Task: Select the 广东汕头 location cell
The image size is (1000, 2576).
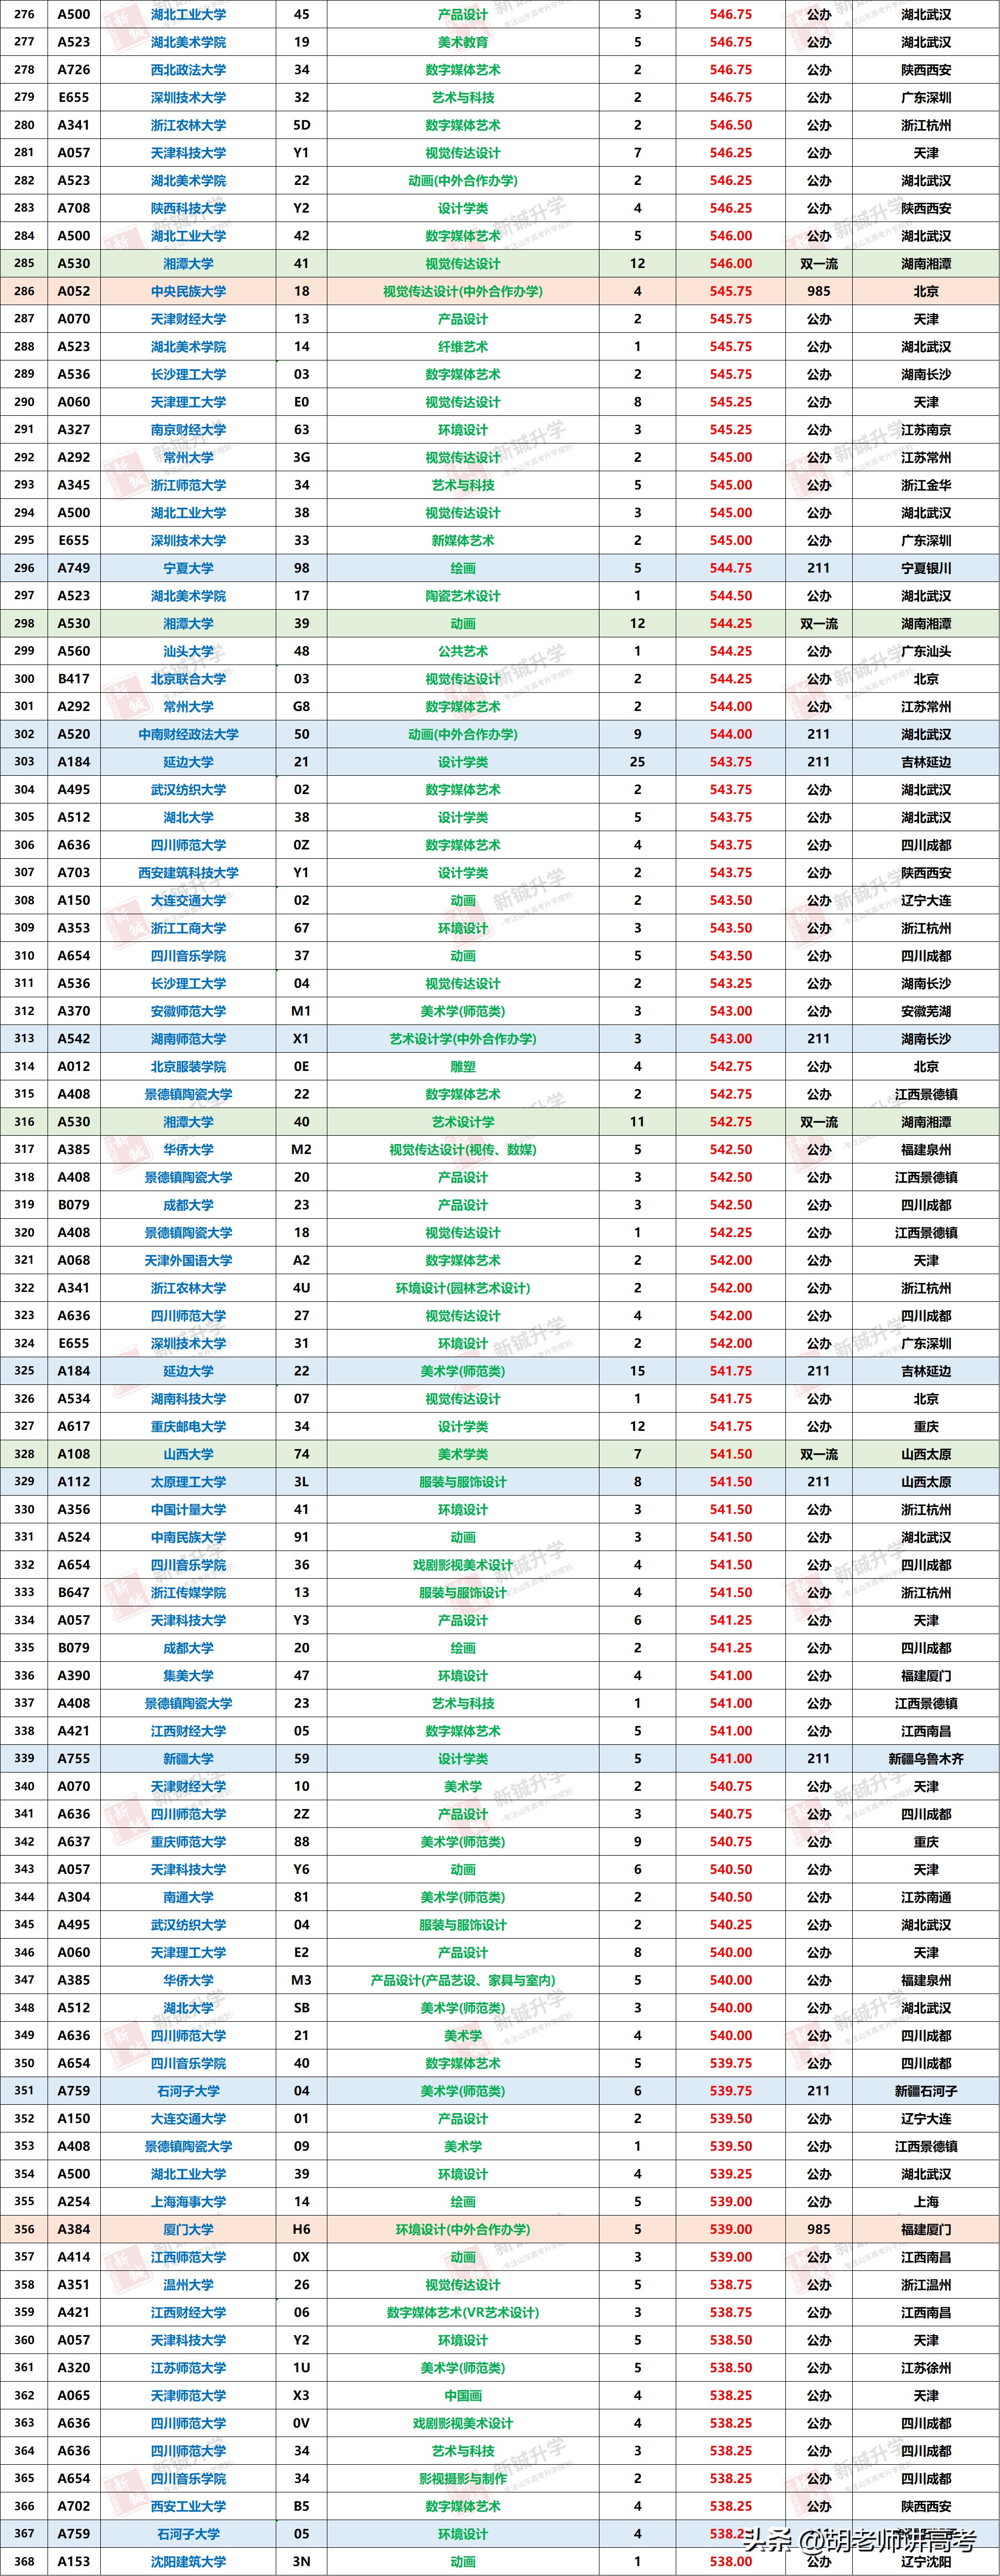Action: pyautogui.click(x=926, y=651)
